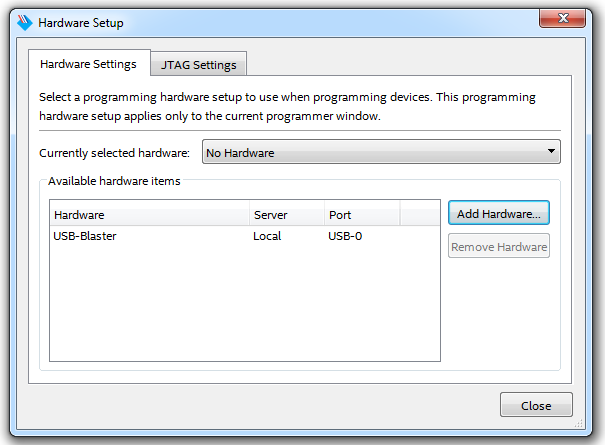
Task: Open the Currently selected hardware dropdown
Action: click(380, 153)
